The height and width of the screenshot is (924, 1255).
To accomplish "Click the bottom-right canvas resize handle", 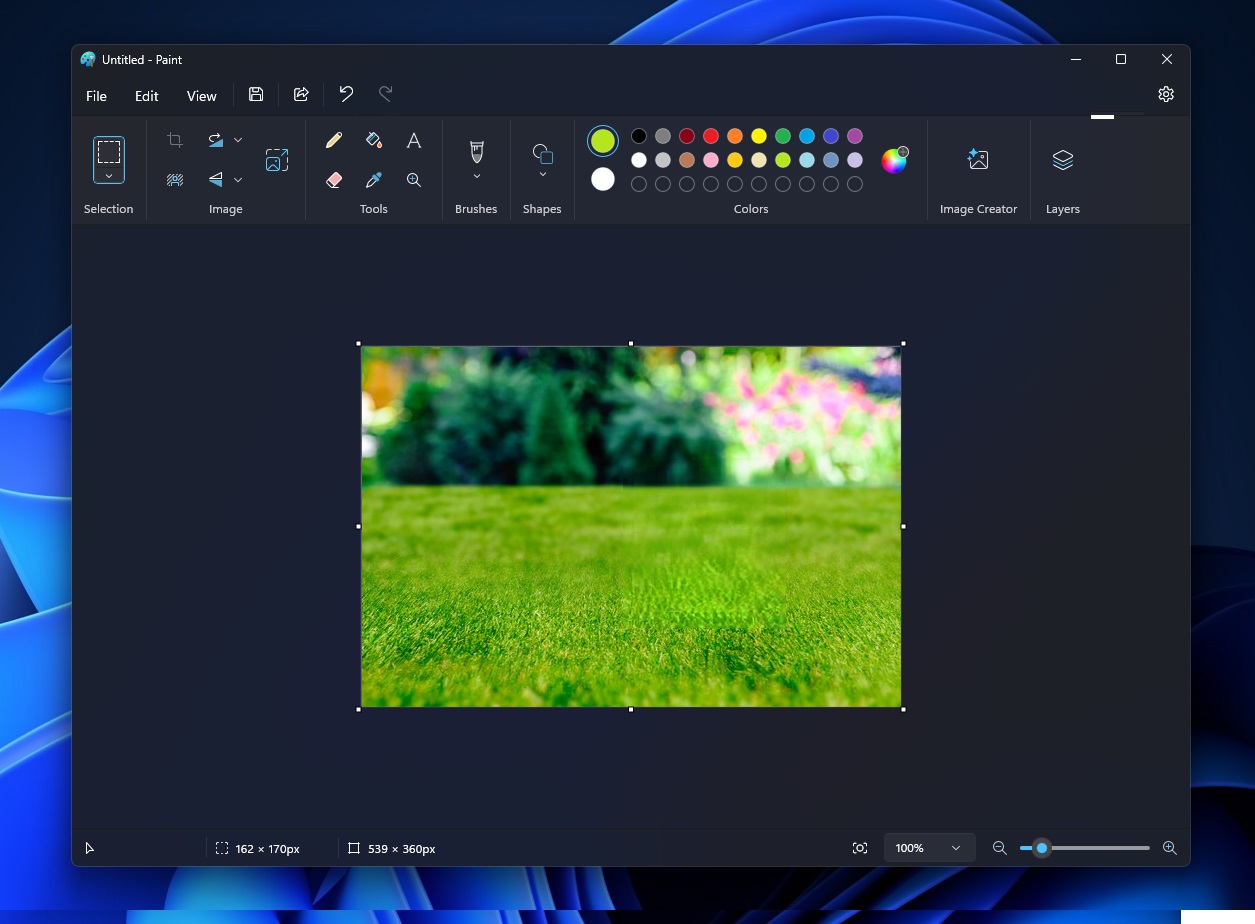I will pyautogui.click(x=903, y=709).
